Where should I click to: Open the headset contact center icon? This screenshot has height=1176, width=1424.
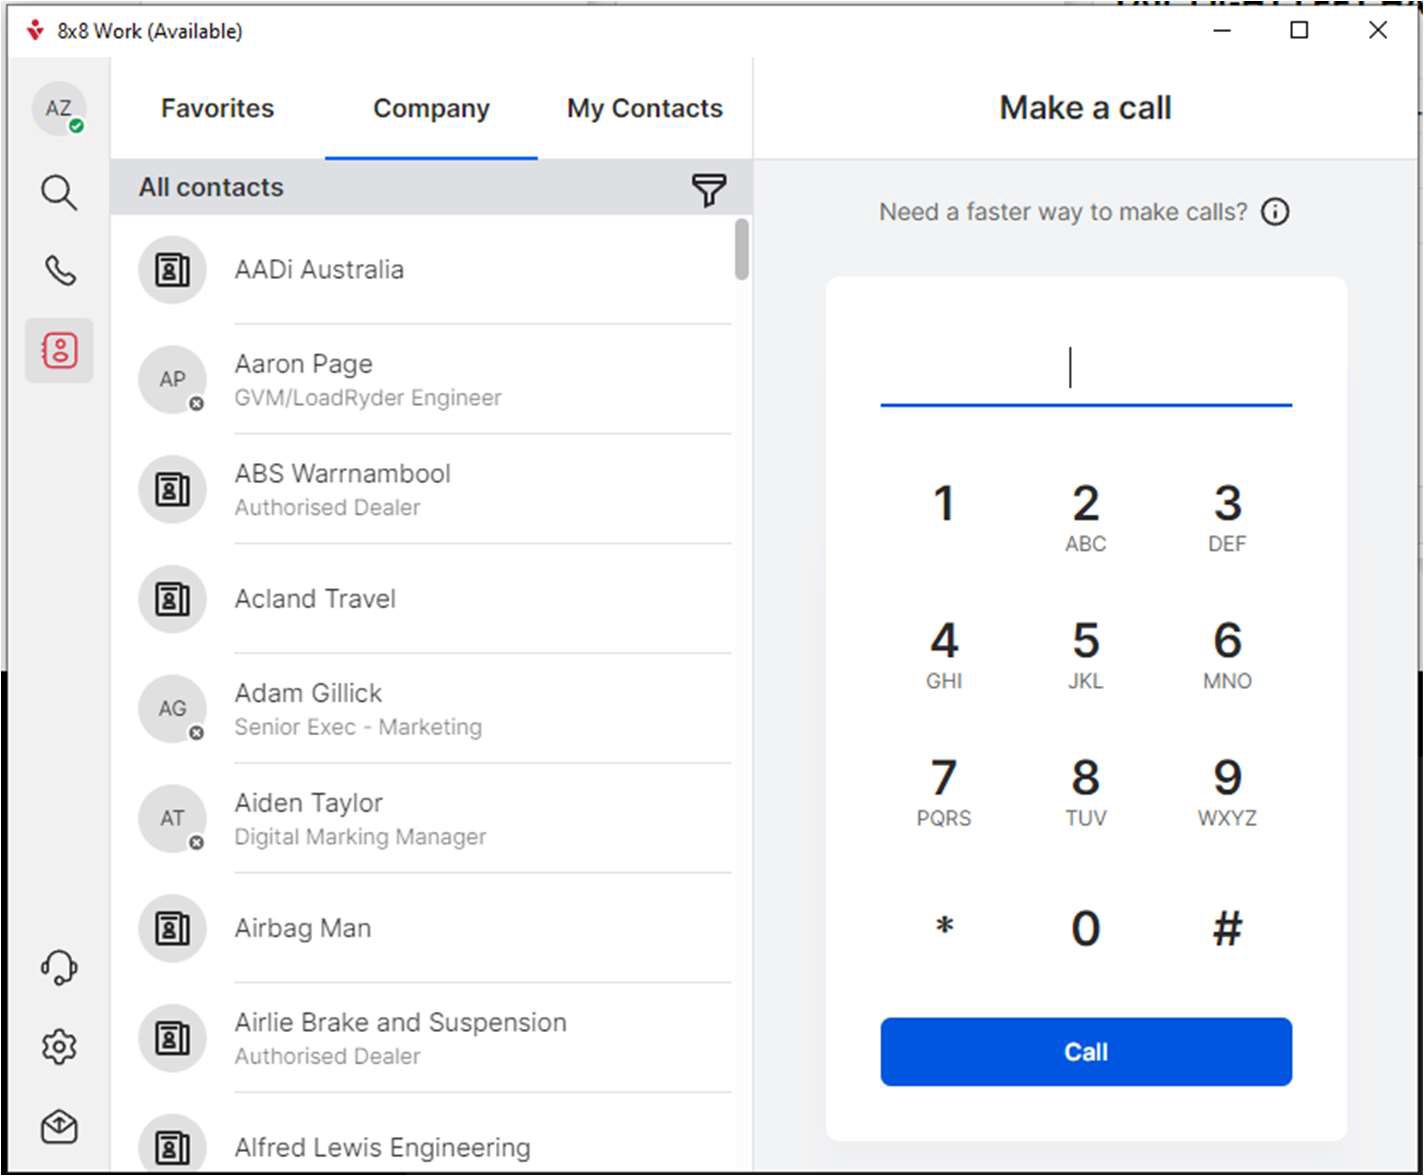click(x=59, y=968)
